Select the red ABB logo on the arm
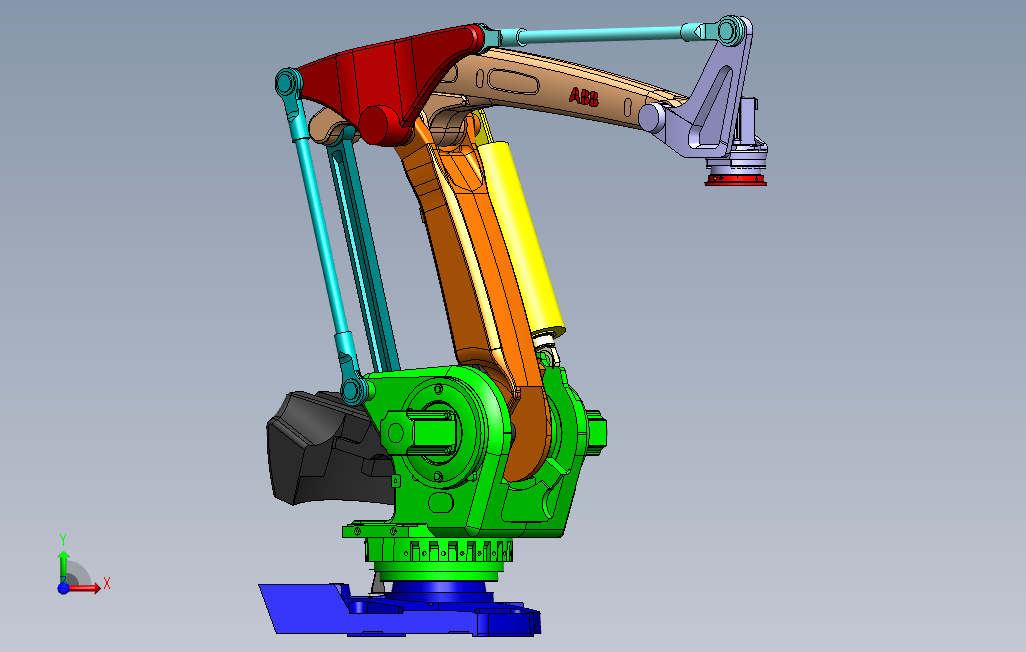The image size is (1026, 652). 584,97
